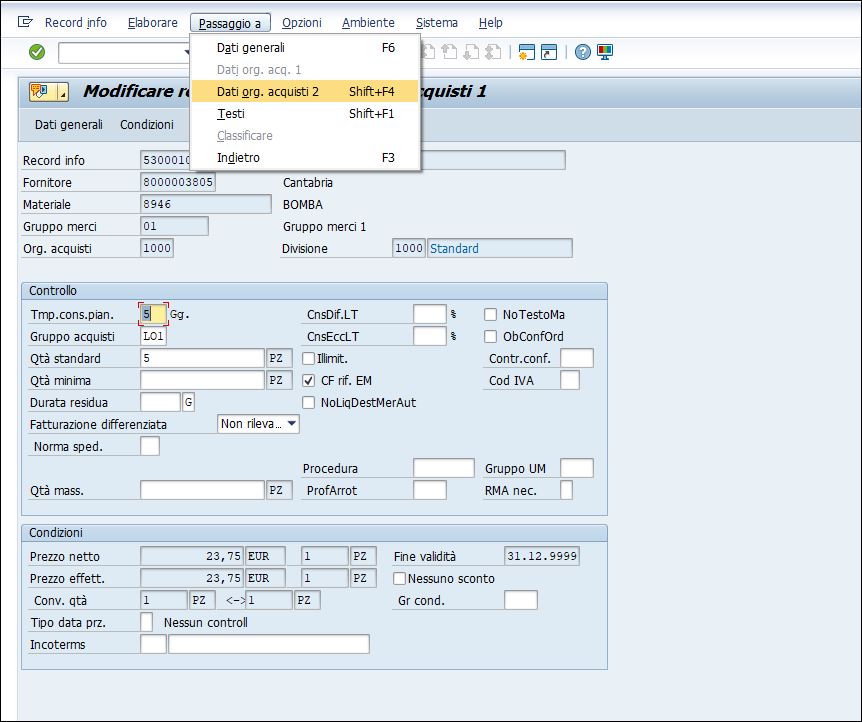
Task: Click the Durata residua field
Action: 161,402
